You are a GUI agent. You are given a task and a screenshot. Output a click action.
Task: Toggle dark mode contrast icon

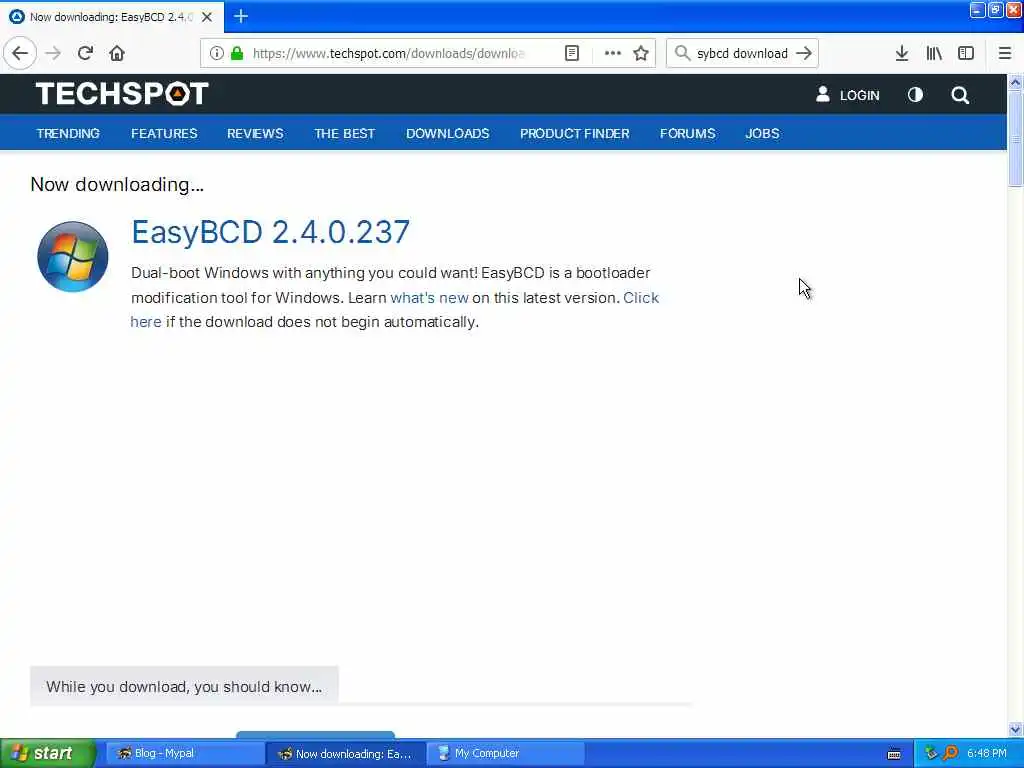point(915,95)
